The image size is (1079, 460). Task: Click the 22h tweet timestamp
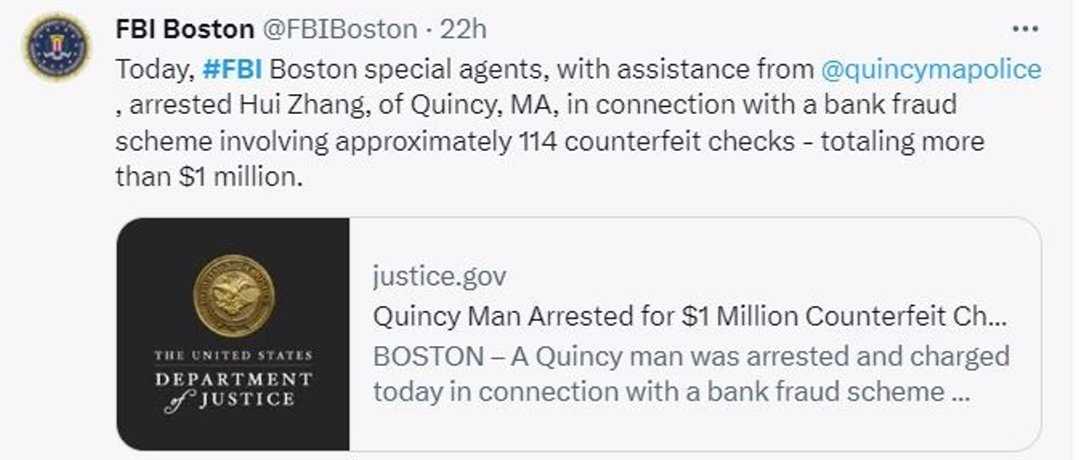[463, 29]
